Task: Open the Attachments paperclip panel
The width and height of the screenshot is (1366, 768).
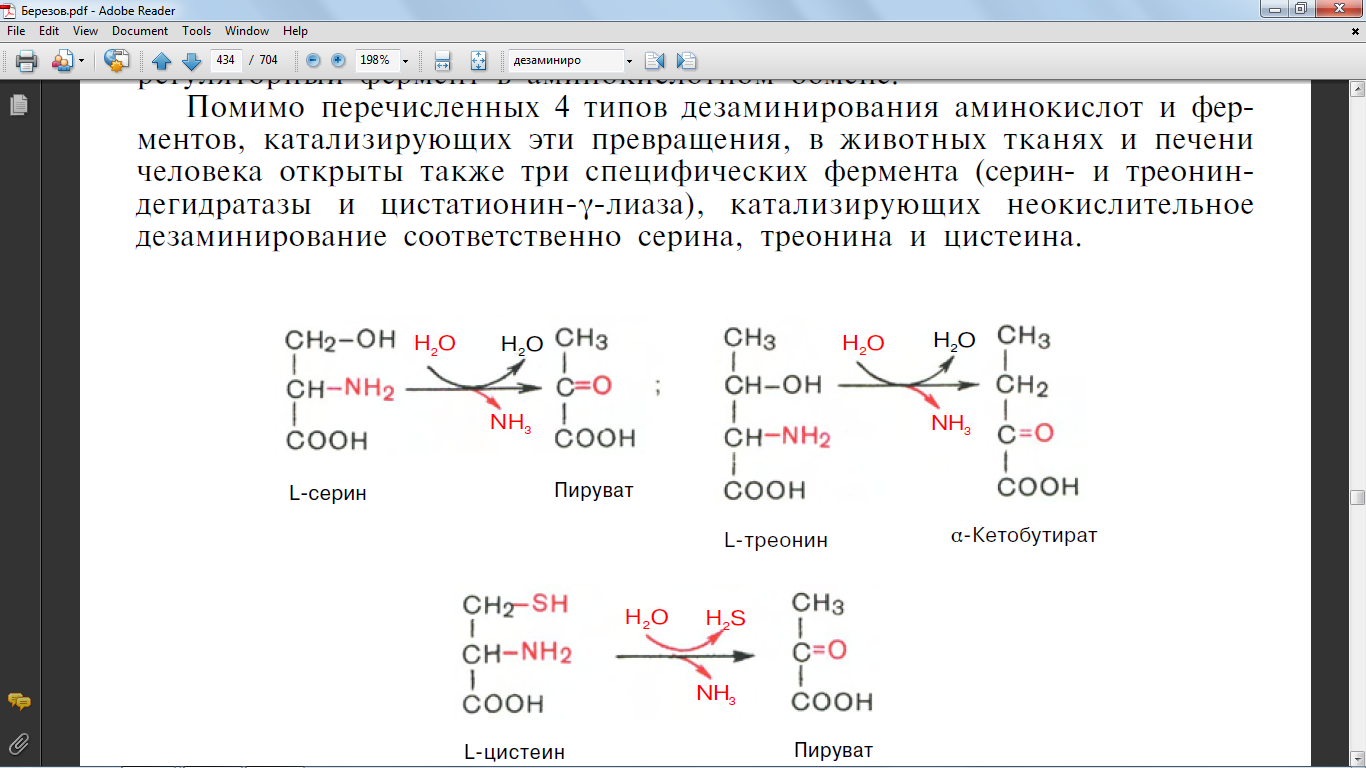Action: (x=18, y=743)
